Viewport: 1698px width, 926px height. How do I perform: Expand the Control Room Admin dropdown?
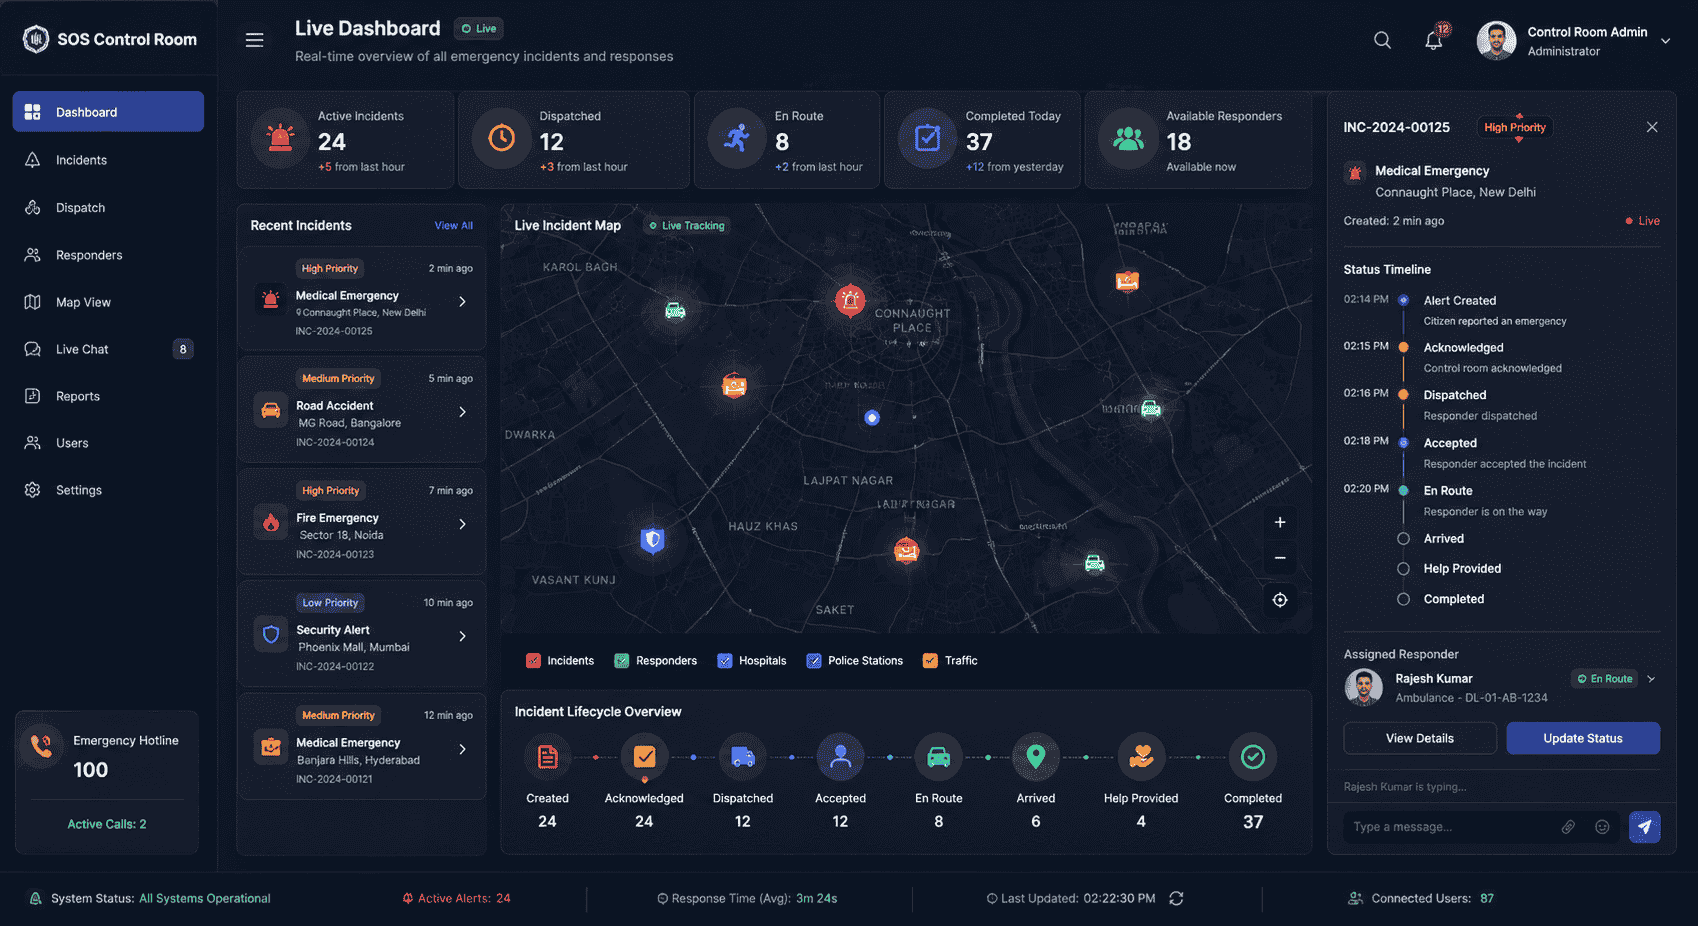point(1665,41)
